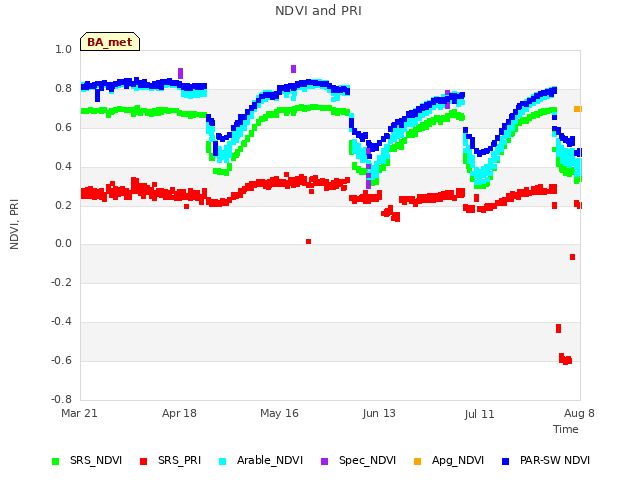This screenshot has width=640, height=480.
Task: Click the Aug 8 date tick label
Action: (579, 413)
